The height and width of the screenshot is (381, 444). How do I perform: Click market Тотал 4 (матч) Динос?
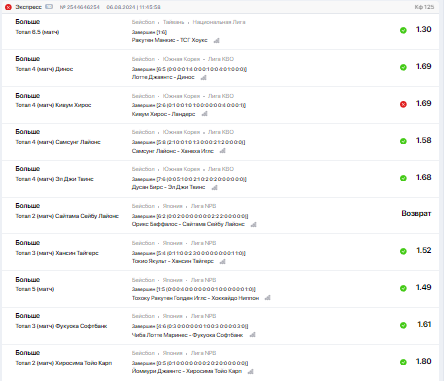click(44, 69)
